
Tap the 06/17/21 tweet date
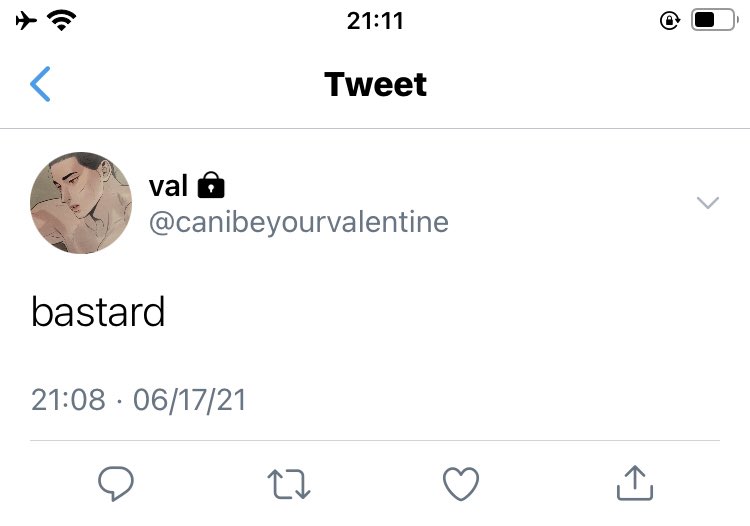point(189,400)
